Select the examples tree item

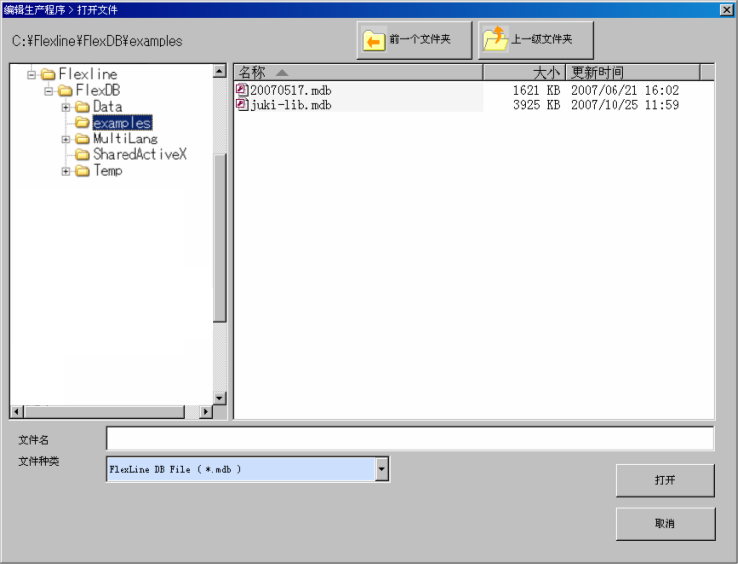pyautogui.click(x=122, y=123)
